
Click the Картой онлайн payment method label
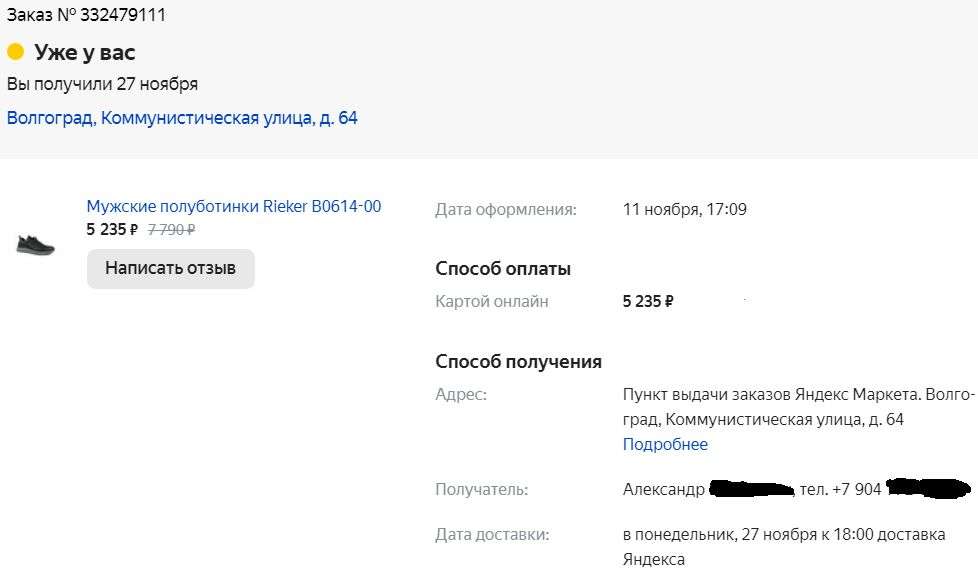pyautogui.click(x=492, y=301)
